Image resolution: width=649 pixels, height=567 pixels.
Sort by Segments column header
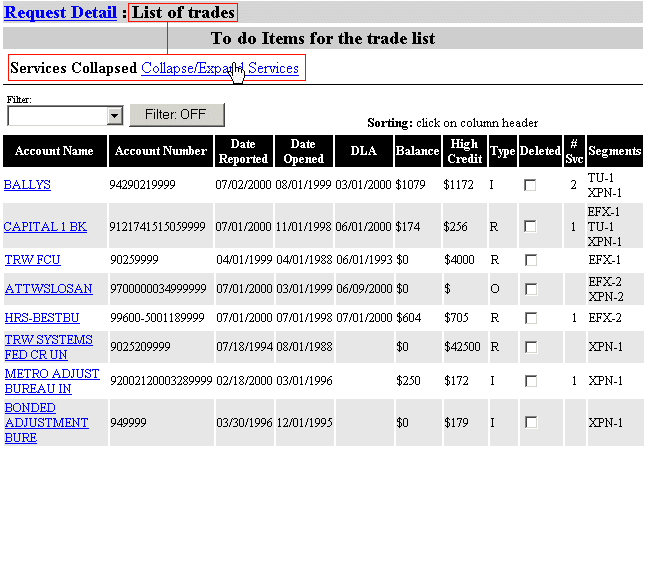(615, 151)
